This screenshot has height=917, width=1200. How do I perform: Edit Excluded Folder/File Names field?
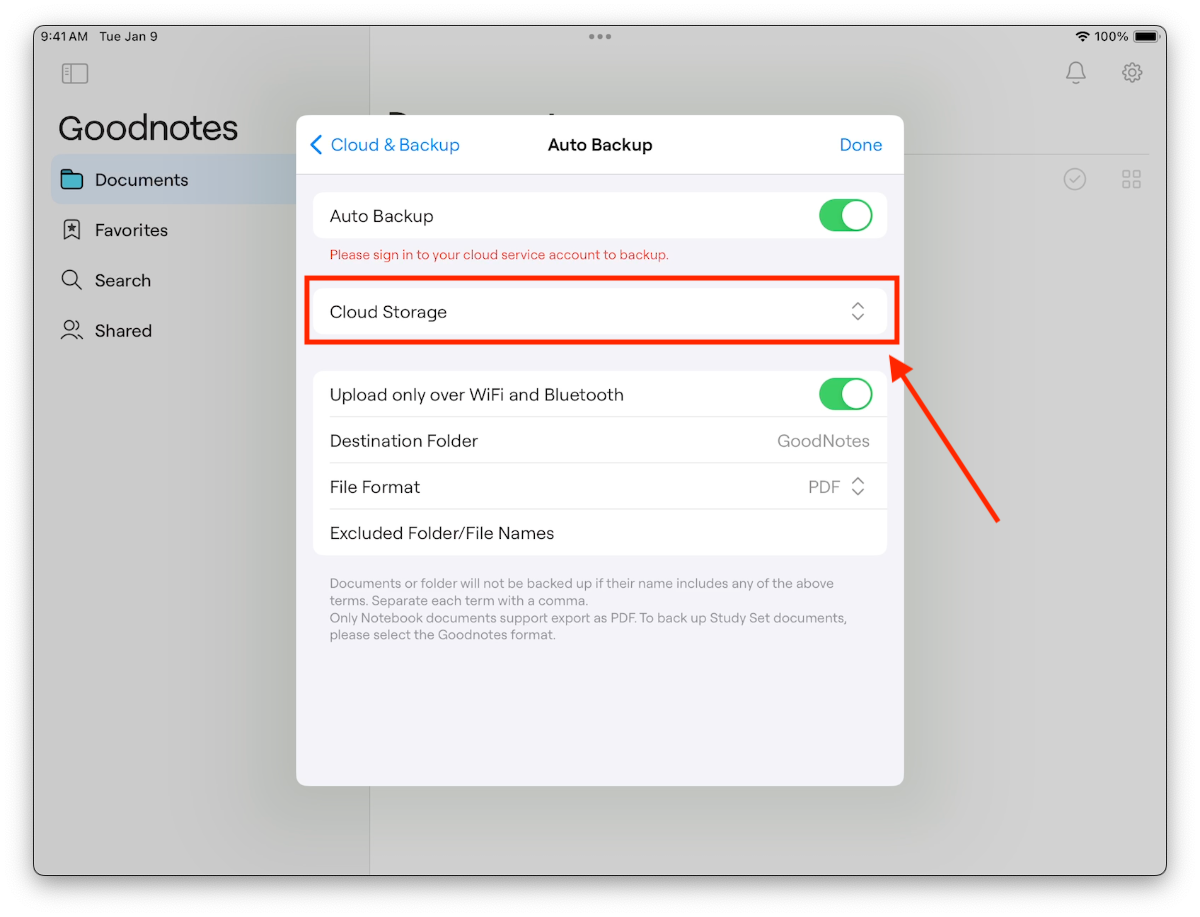pyautogui.click(x=600, y=533)
